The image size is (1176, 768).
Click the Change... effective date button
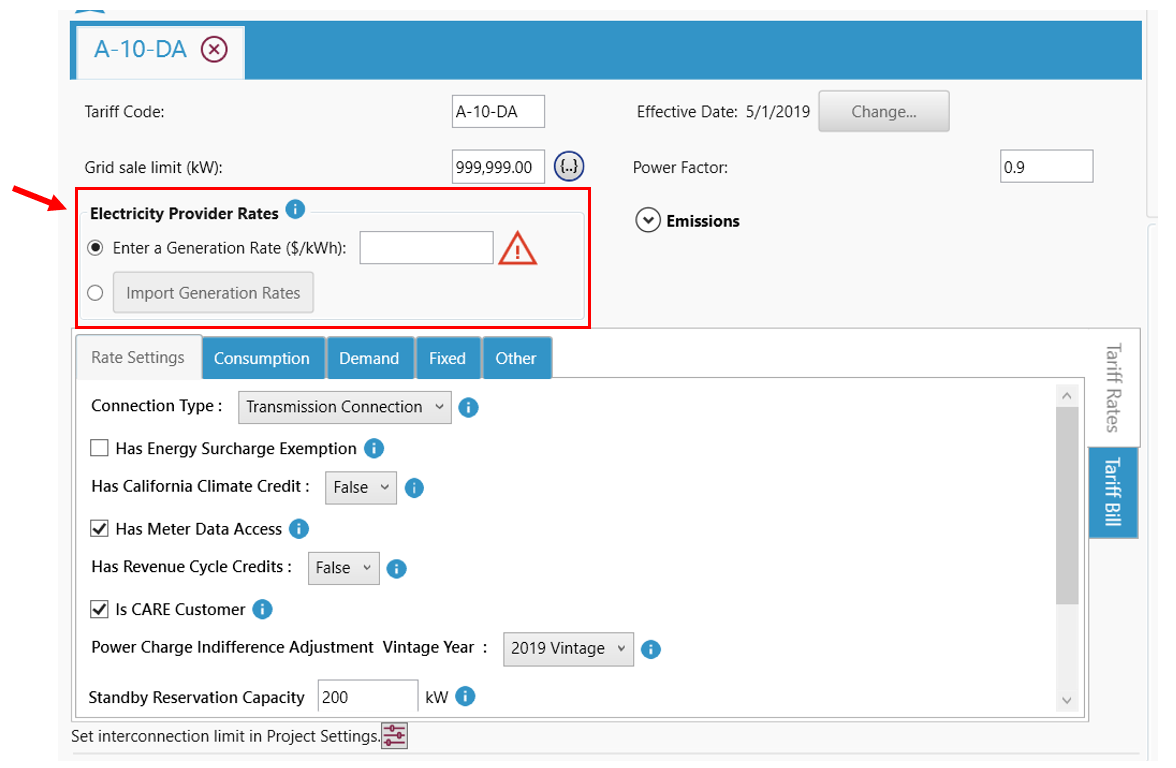[x=883, y=112]
